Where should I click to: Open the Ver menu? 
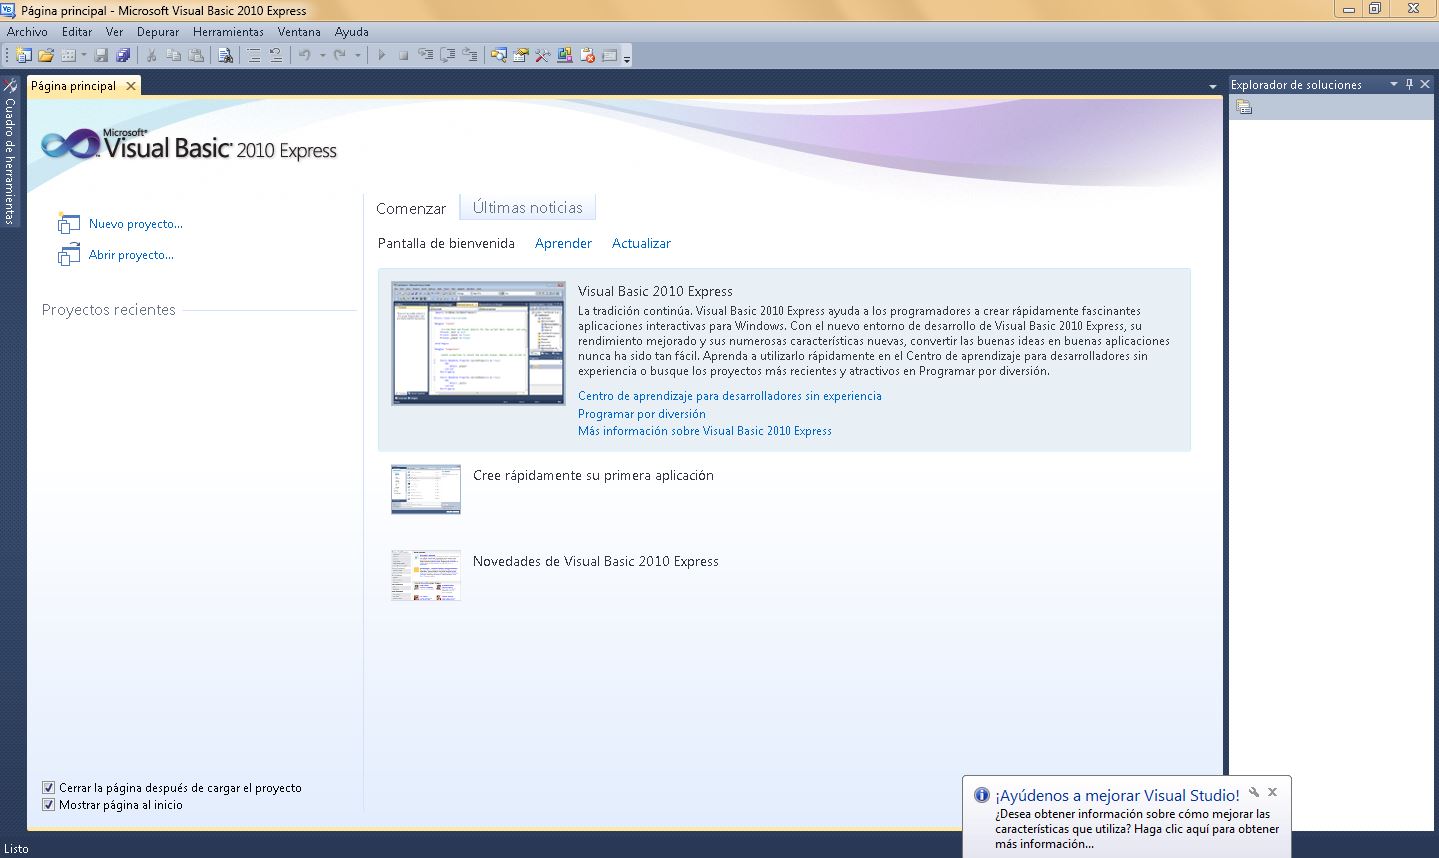tap(114, 32)
